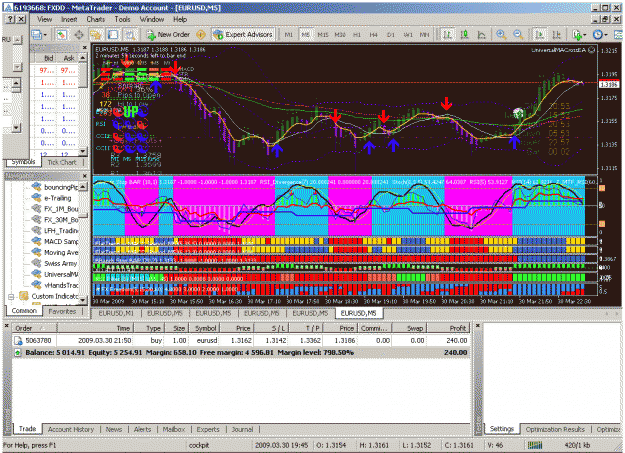Switch to the EURUSD,M1 chart tab
This screenshot has height=453, width=625.
[x=116, y=313]
